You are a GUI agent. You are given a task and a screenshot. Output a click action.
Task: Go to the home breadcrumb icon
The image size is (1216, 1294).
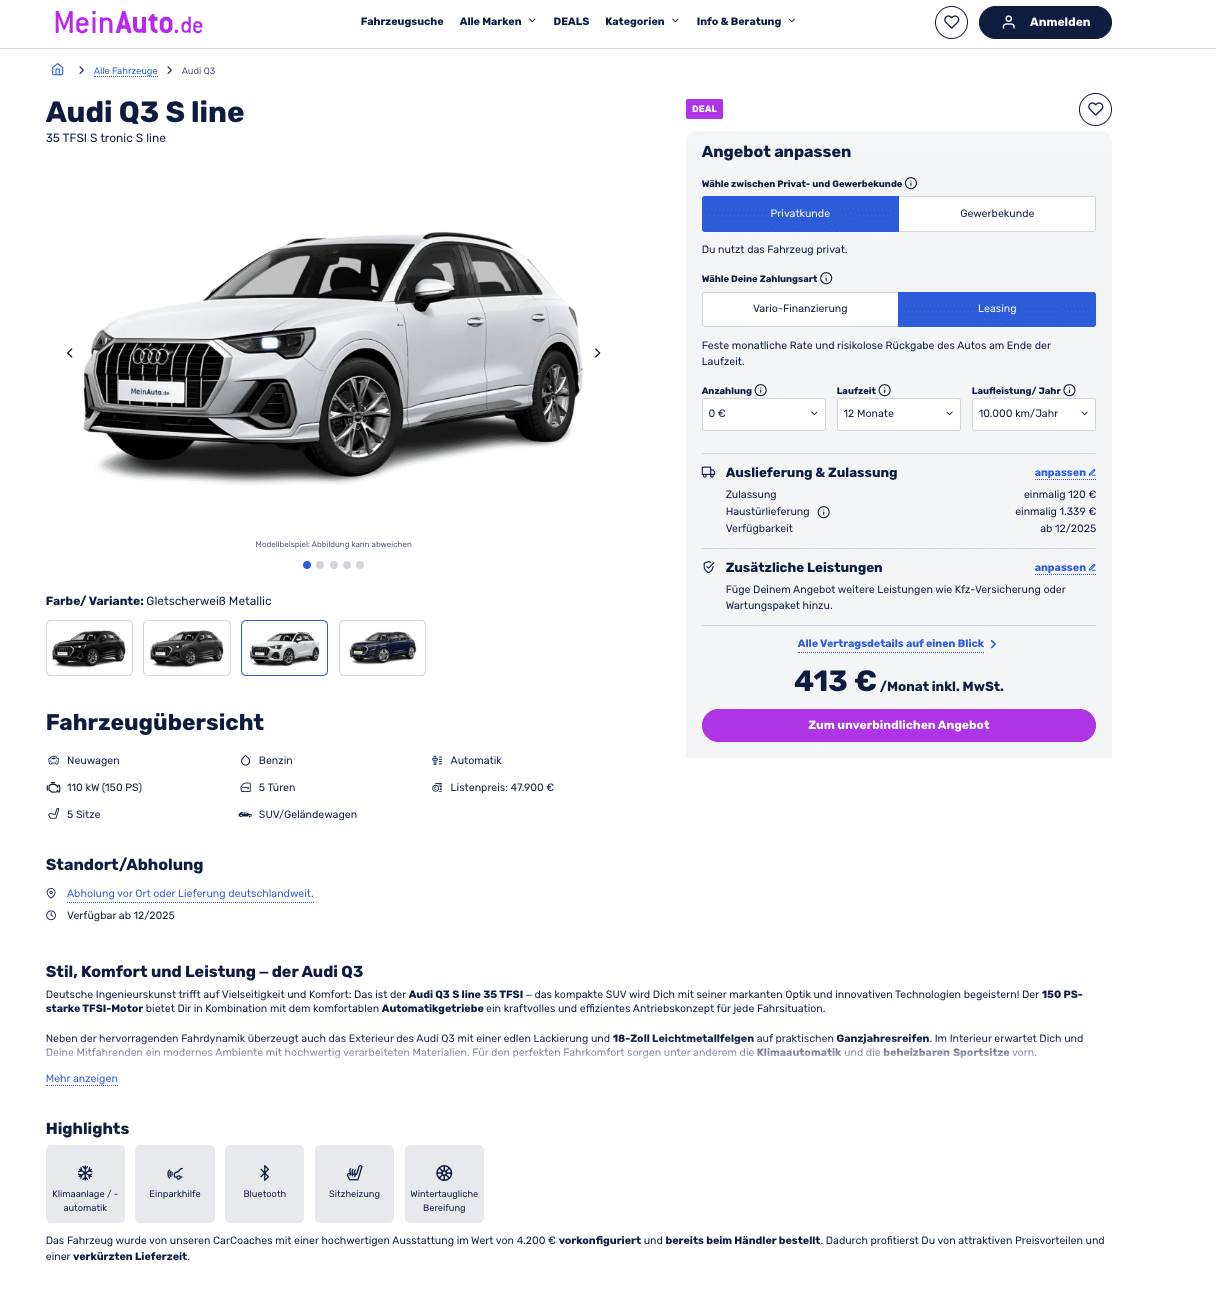click(58, 70)
